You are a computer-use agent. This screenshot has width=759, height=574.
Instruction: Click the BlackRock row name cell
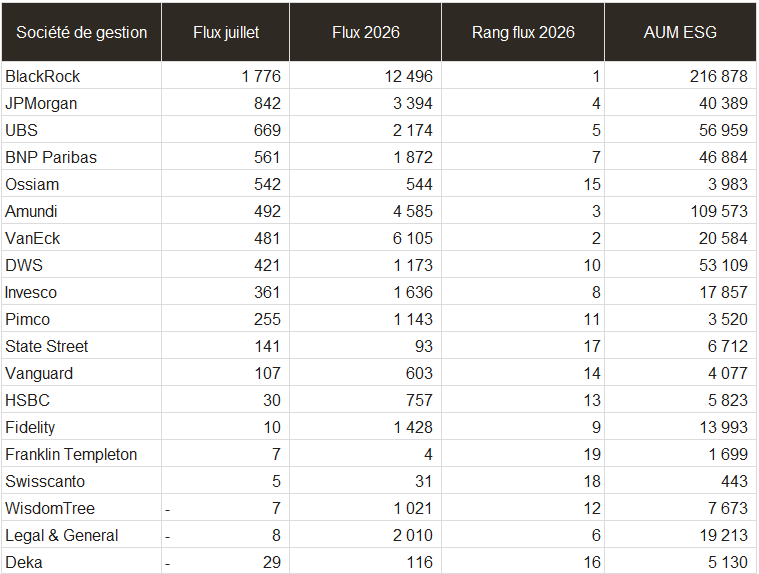[x=81, y=76]
